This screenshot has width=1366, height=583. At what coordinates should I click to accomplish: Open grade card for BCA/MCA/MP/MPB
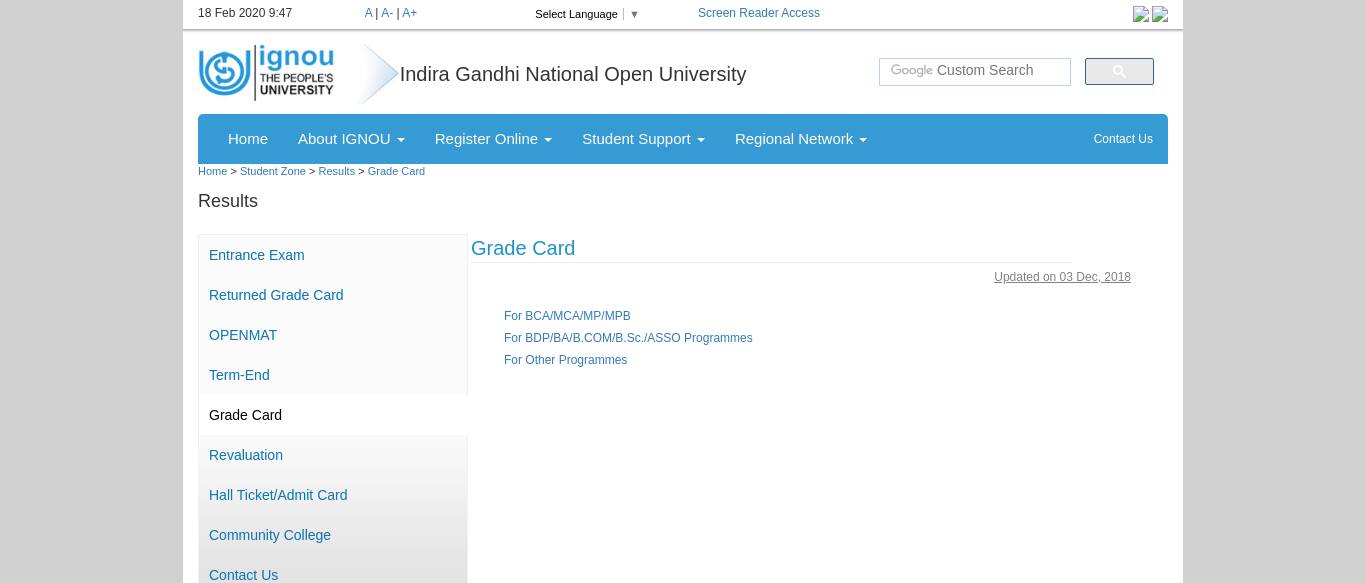coord(567,316)
